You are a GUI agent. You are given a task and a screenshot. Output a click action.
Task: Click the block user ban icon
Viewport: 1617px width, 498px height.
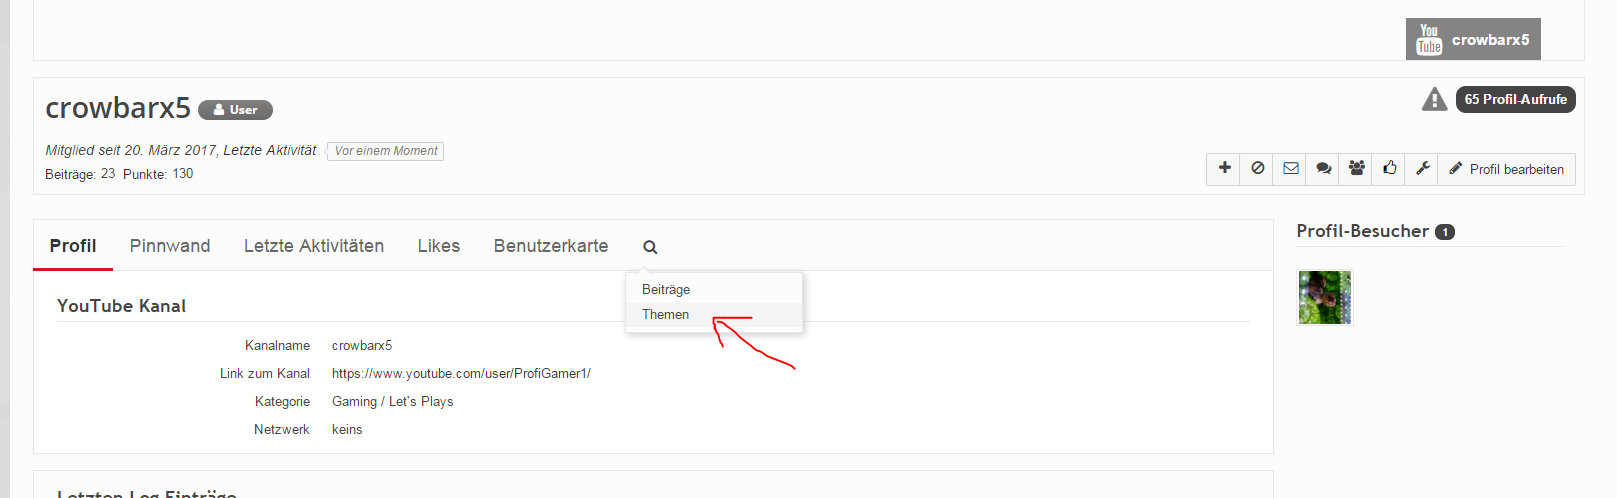[x=1257, y=169]
